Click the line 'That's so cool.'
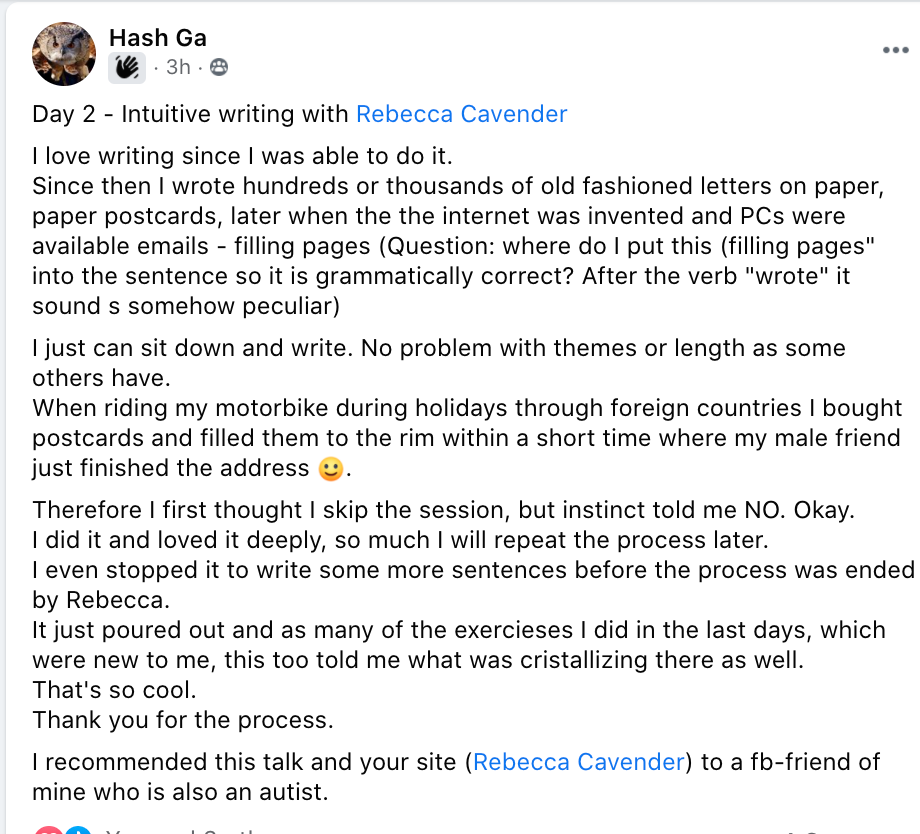 114,690
